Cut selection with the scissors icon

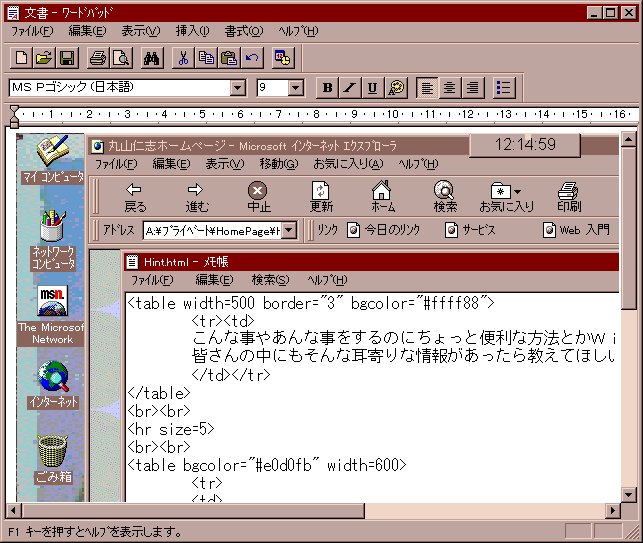(x=183, y=58)
